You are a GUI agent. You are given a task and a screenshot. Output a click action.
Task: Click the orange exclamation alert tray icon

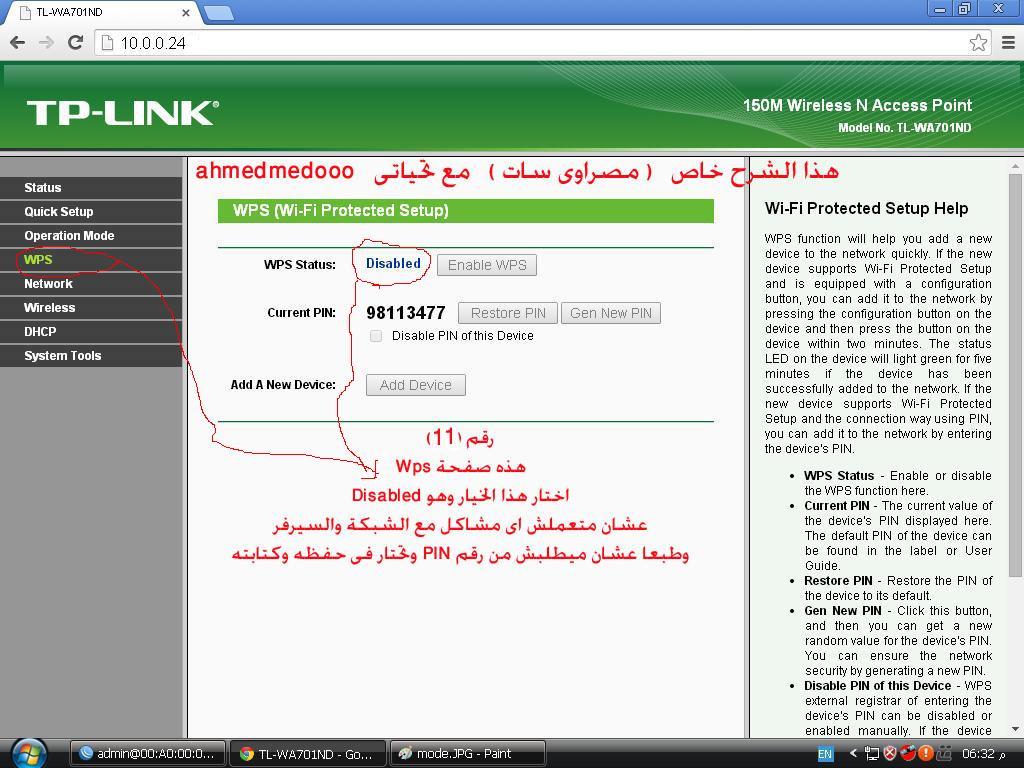(x=925, y=753)
